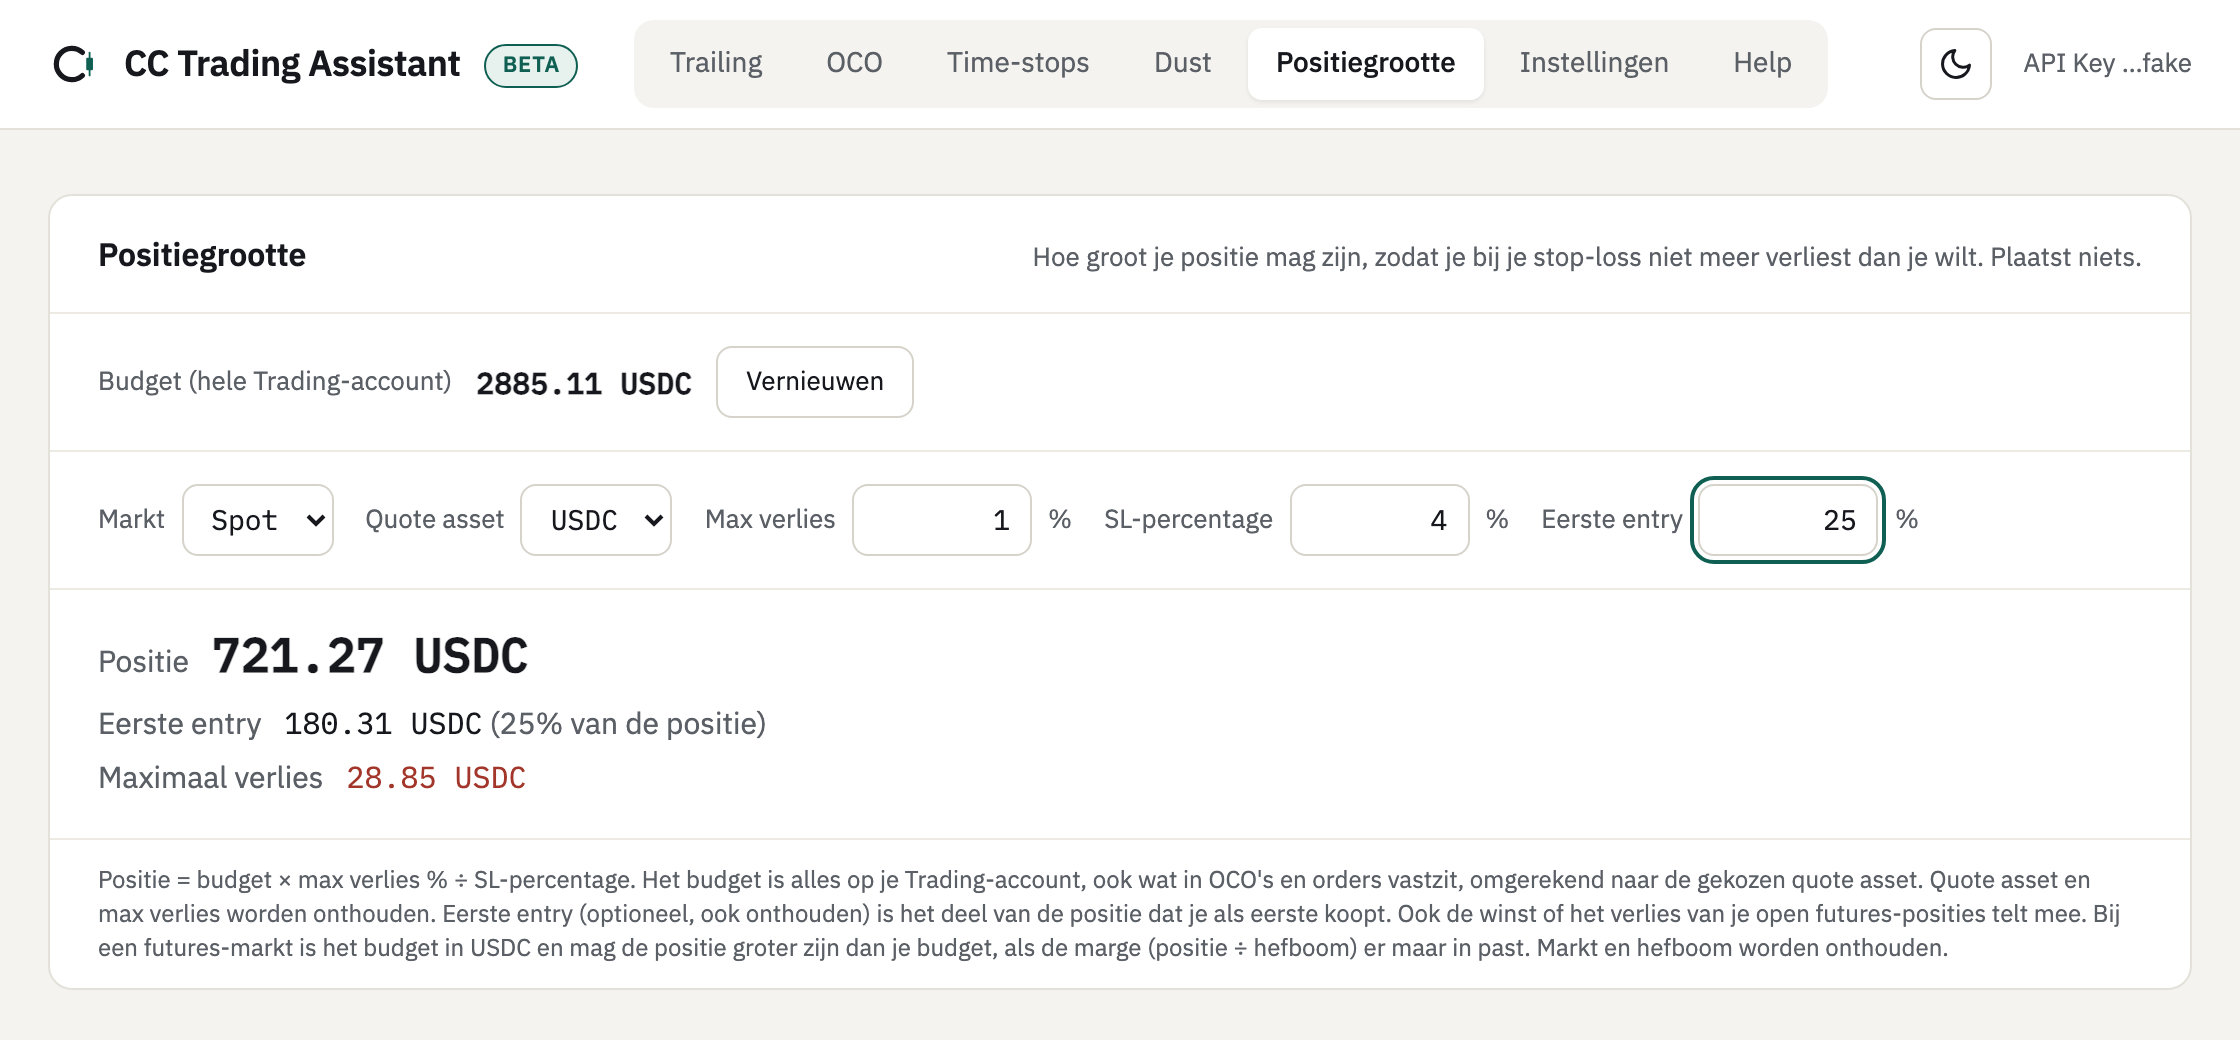Open the Trailing tab
Screen dimensions: 2240x1040
click(x=716, y=63)
